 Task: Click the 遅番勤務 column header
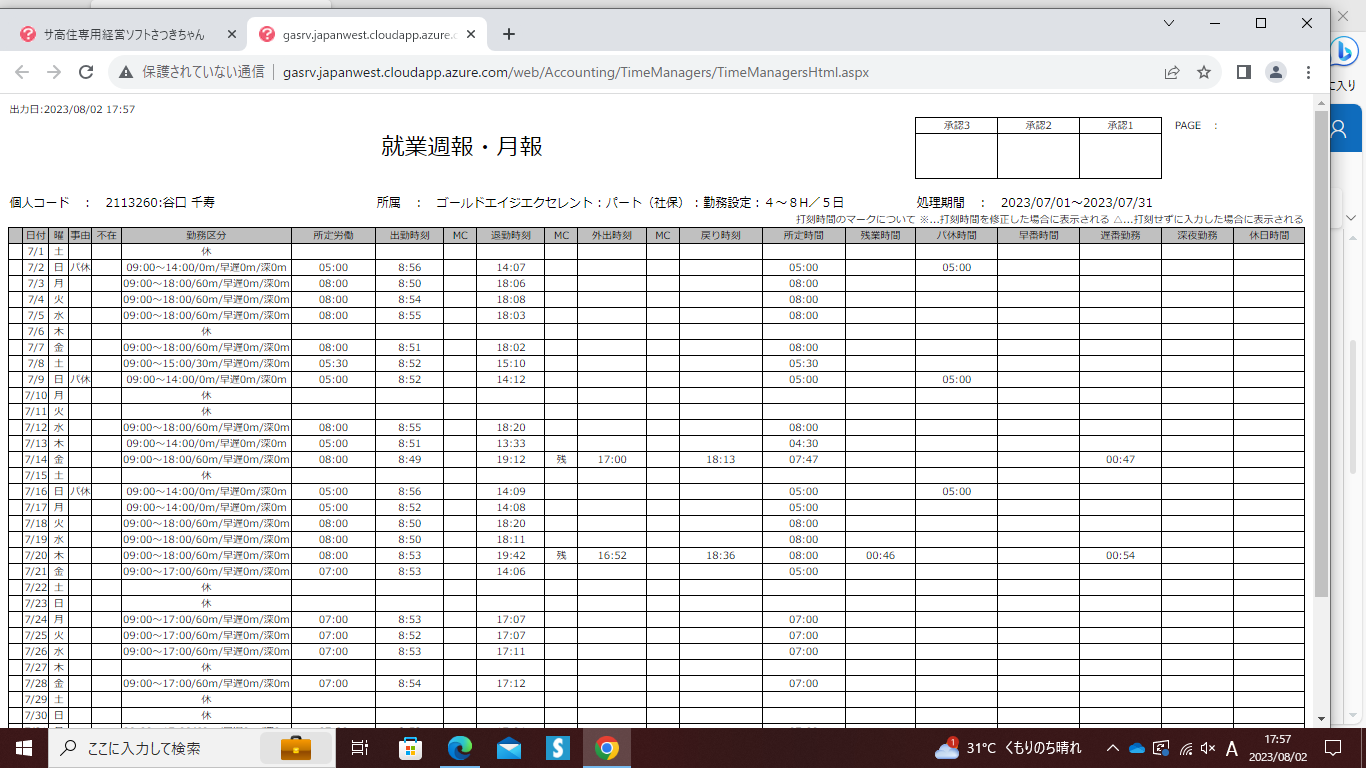1120,235
